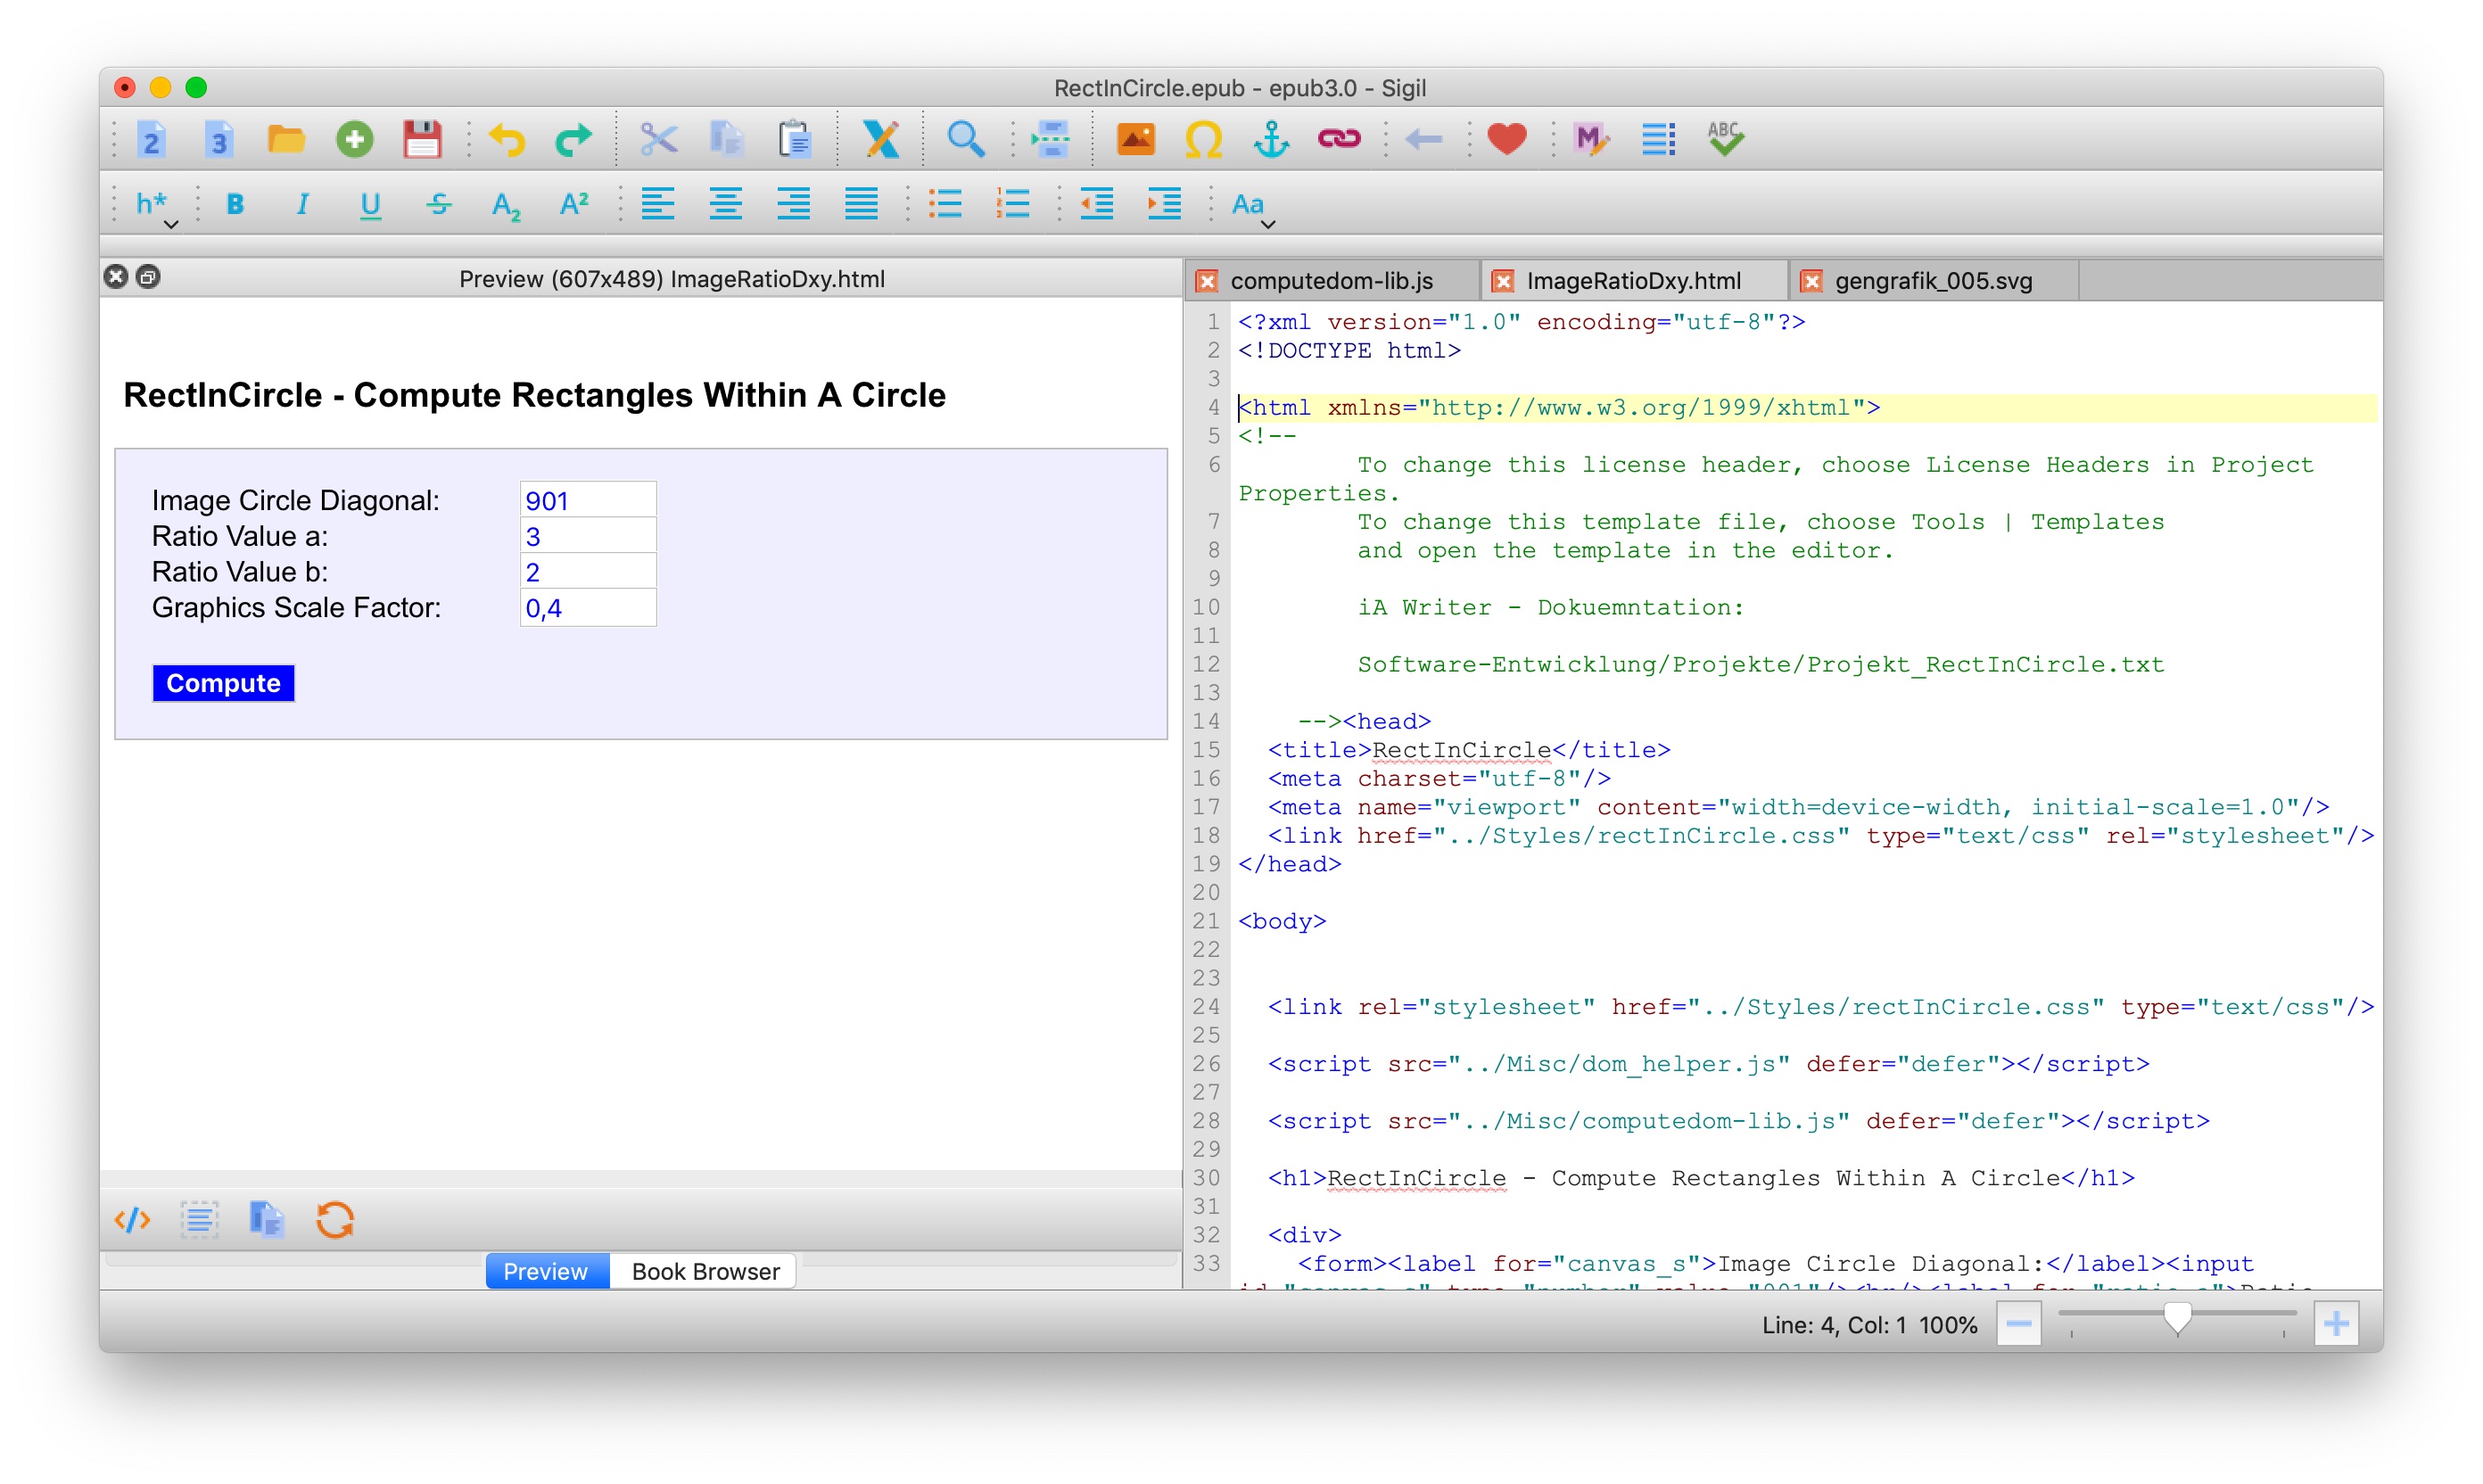
Task: Align text right
Action: pos(793,204)
